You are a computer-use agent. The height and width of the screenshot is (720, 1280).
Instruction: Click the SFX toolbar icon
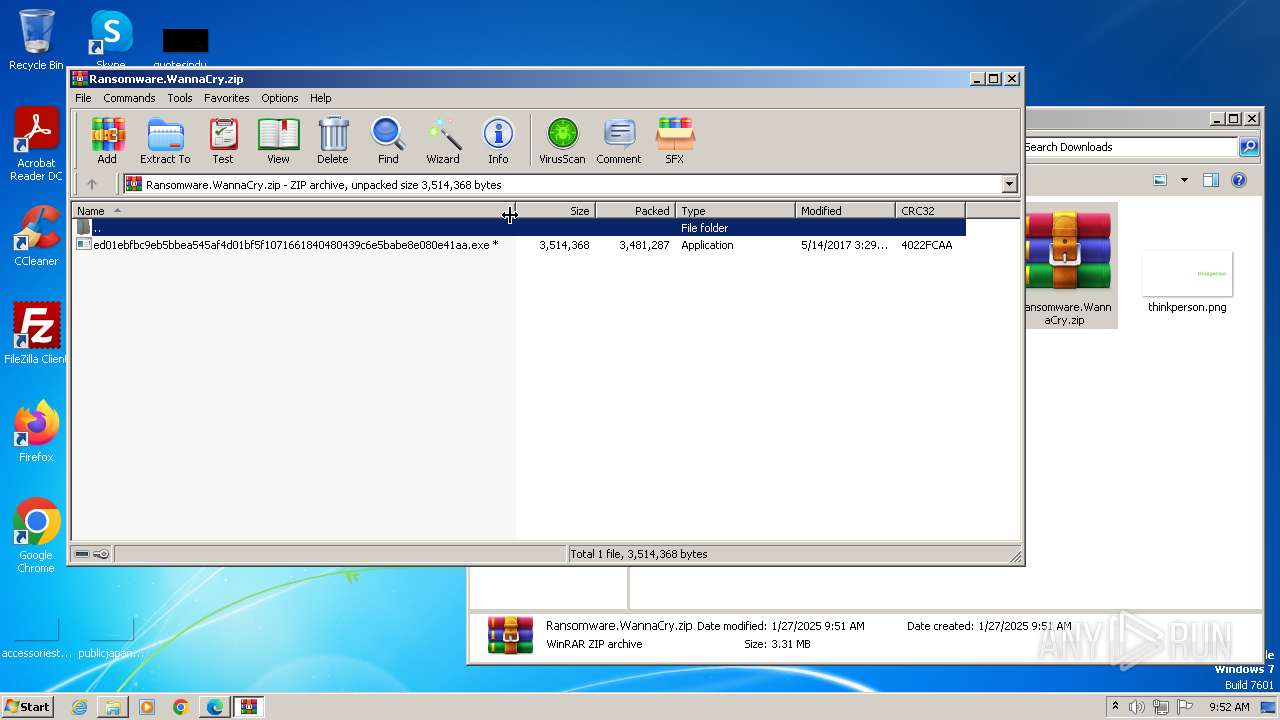click(675, 140)
